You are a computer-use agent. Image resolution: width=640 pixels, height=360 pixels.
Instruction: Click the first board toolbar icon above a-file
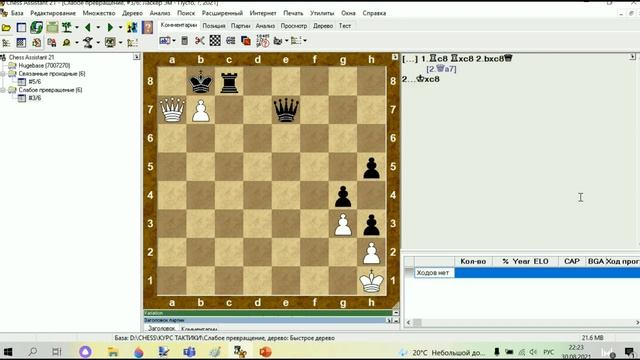coord(164,40)
